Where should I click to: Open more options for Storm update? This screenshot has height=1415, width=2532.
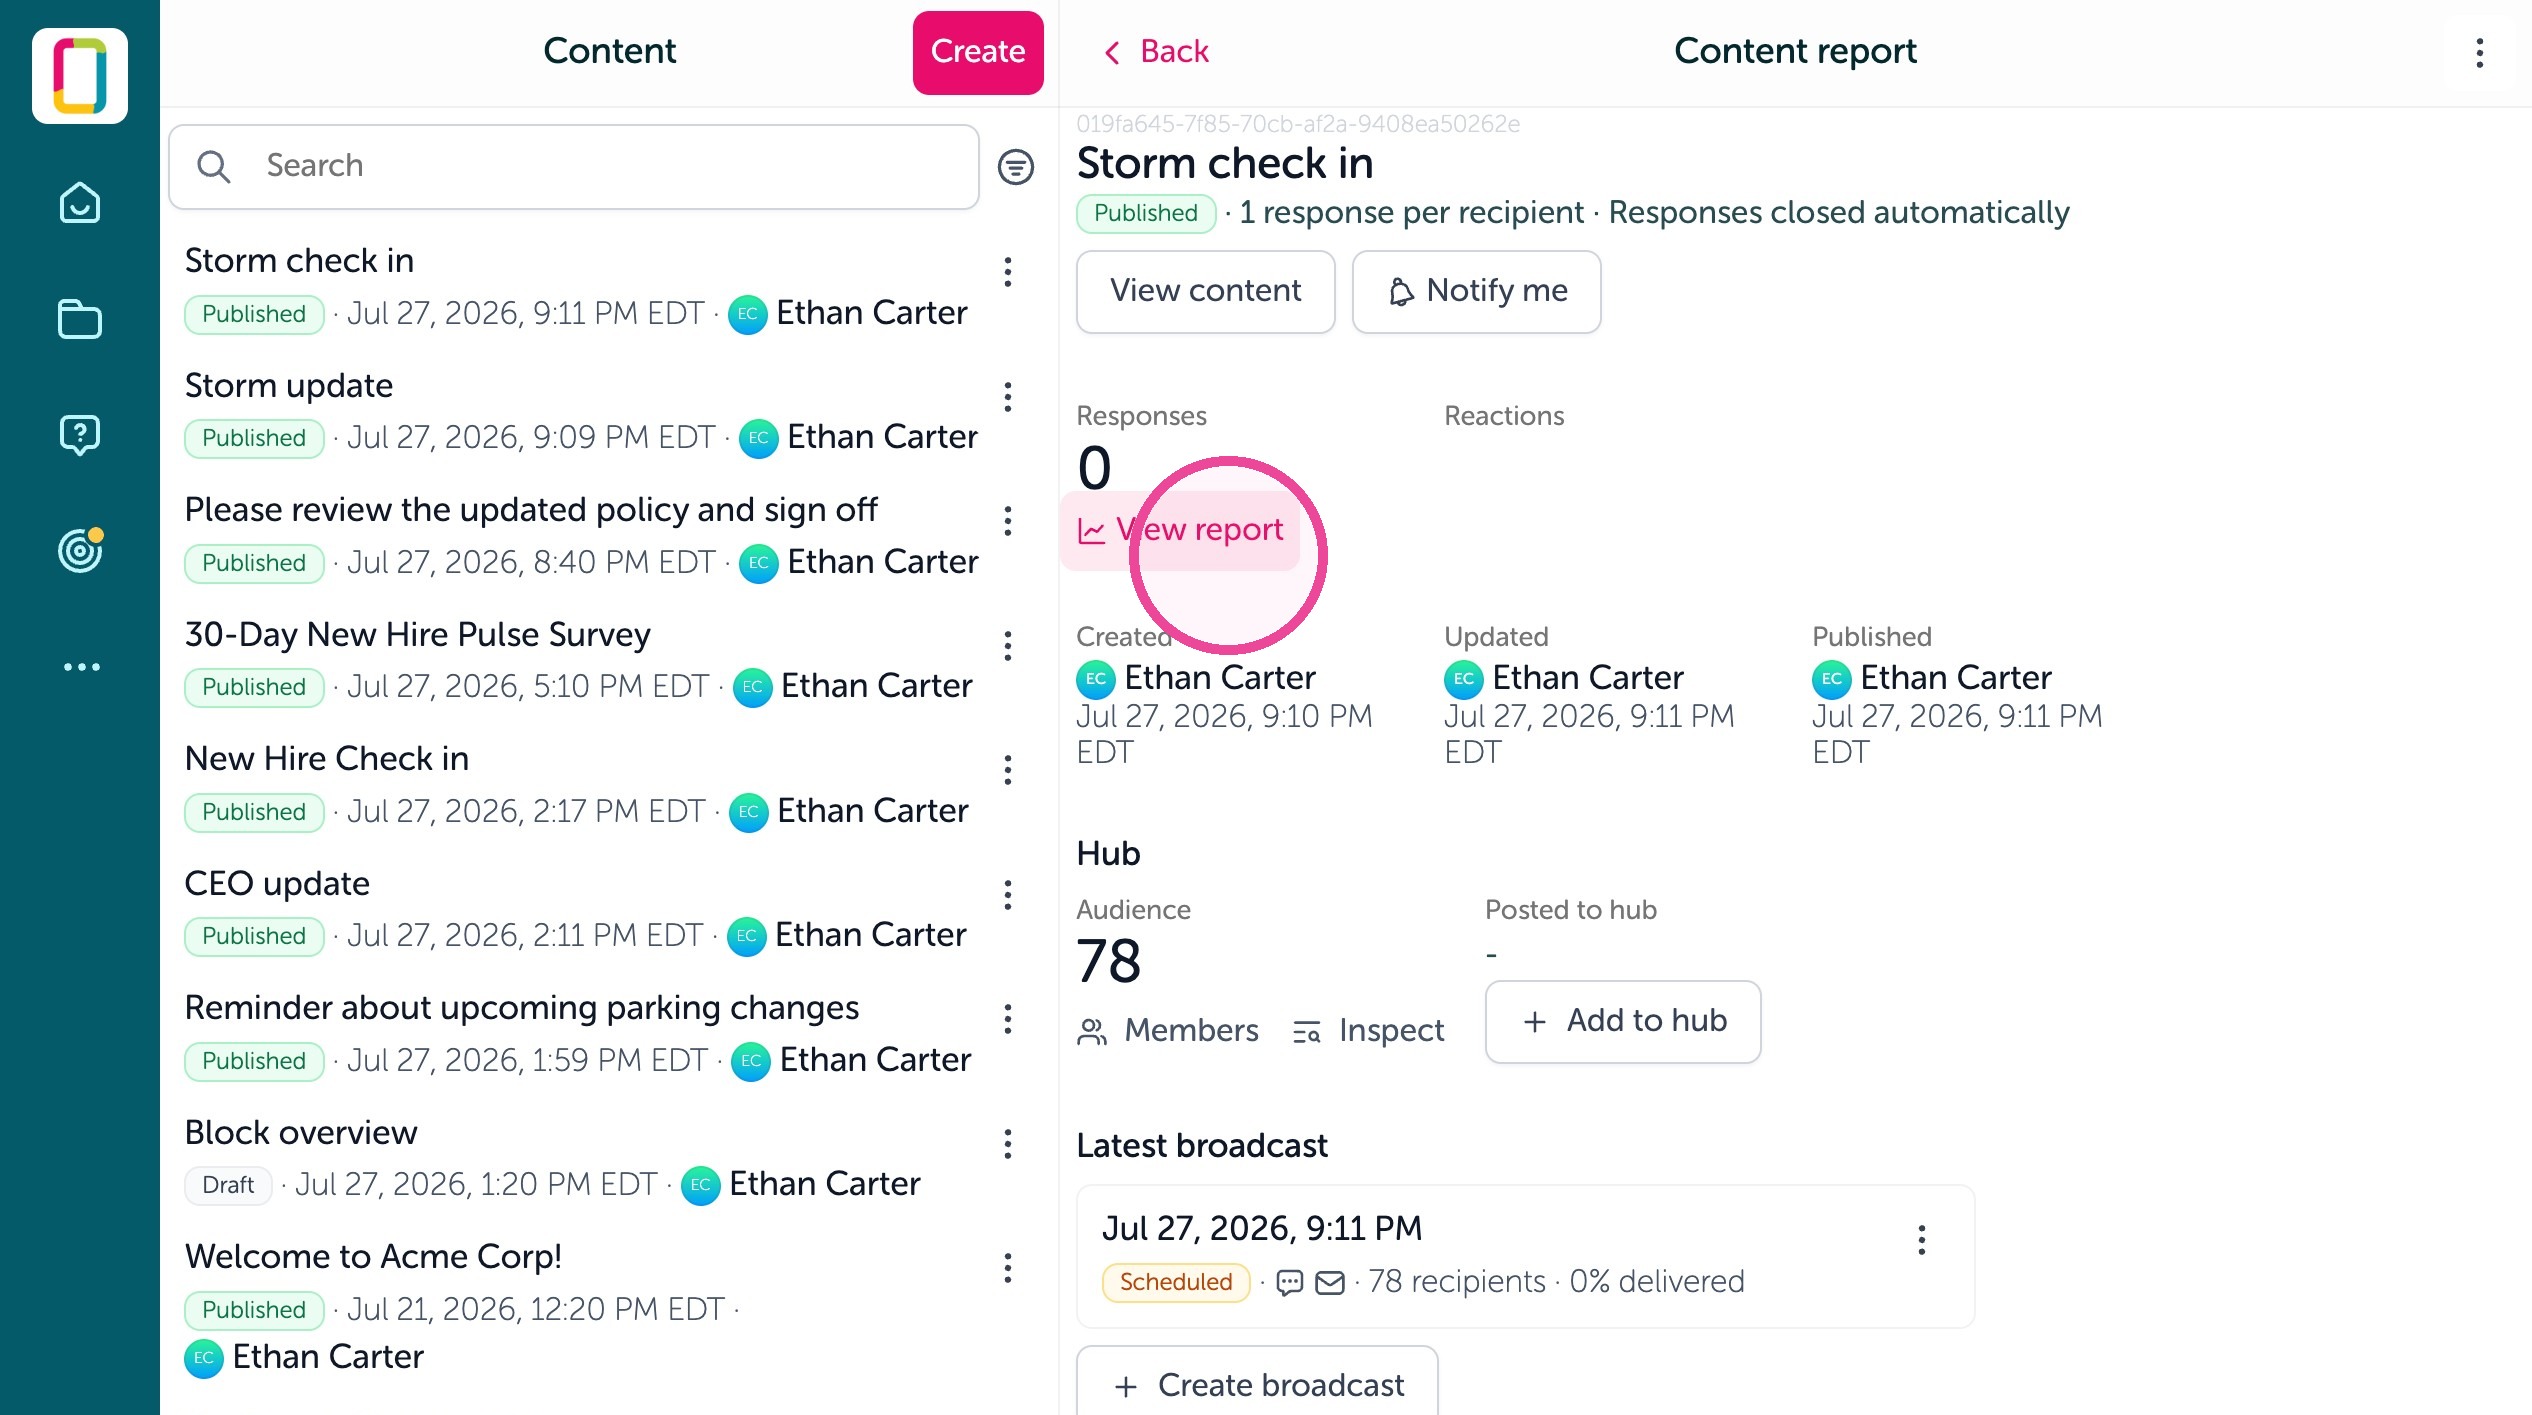(1008, 397)
